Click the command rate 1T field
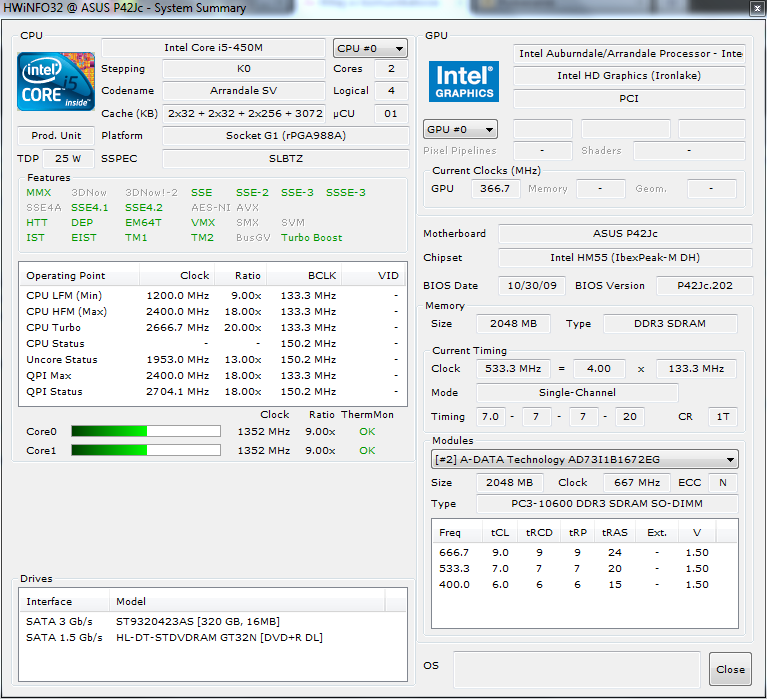767x699 pixels. point(722,417)
